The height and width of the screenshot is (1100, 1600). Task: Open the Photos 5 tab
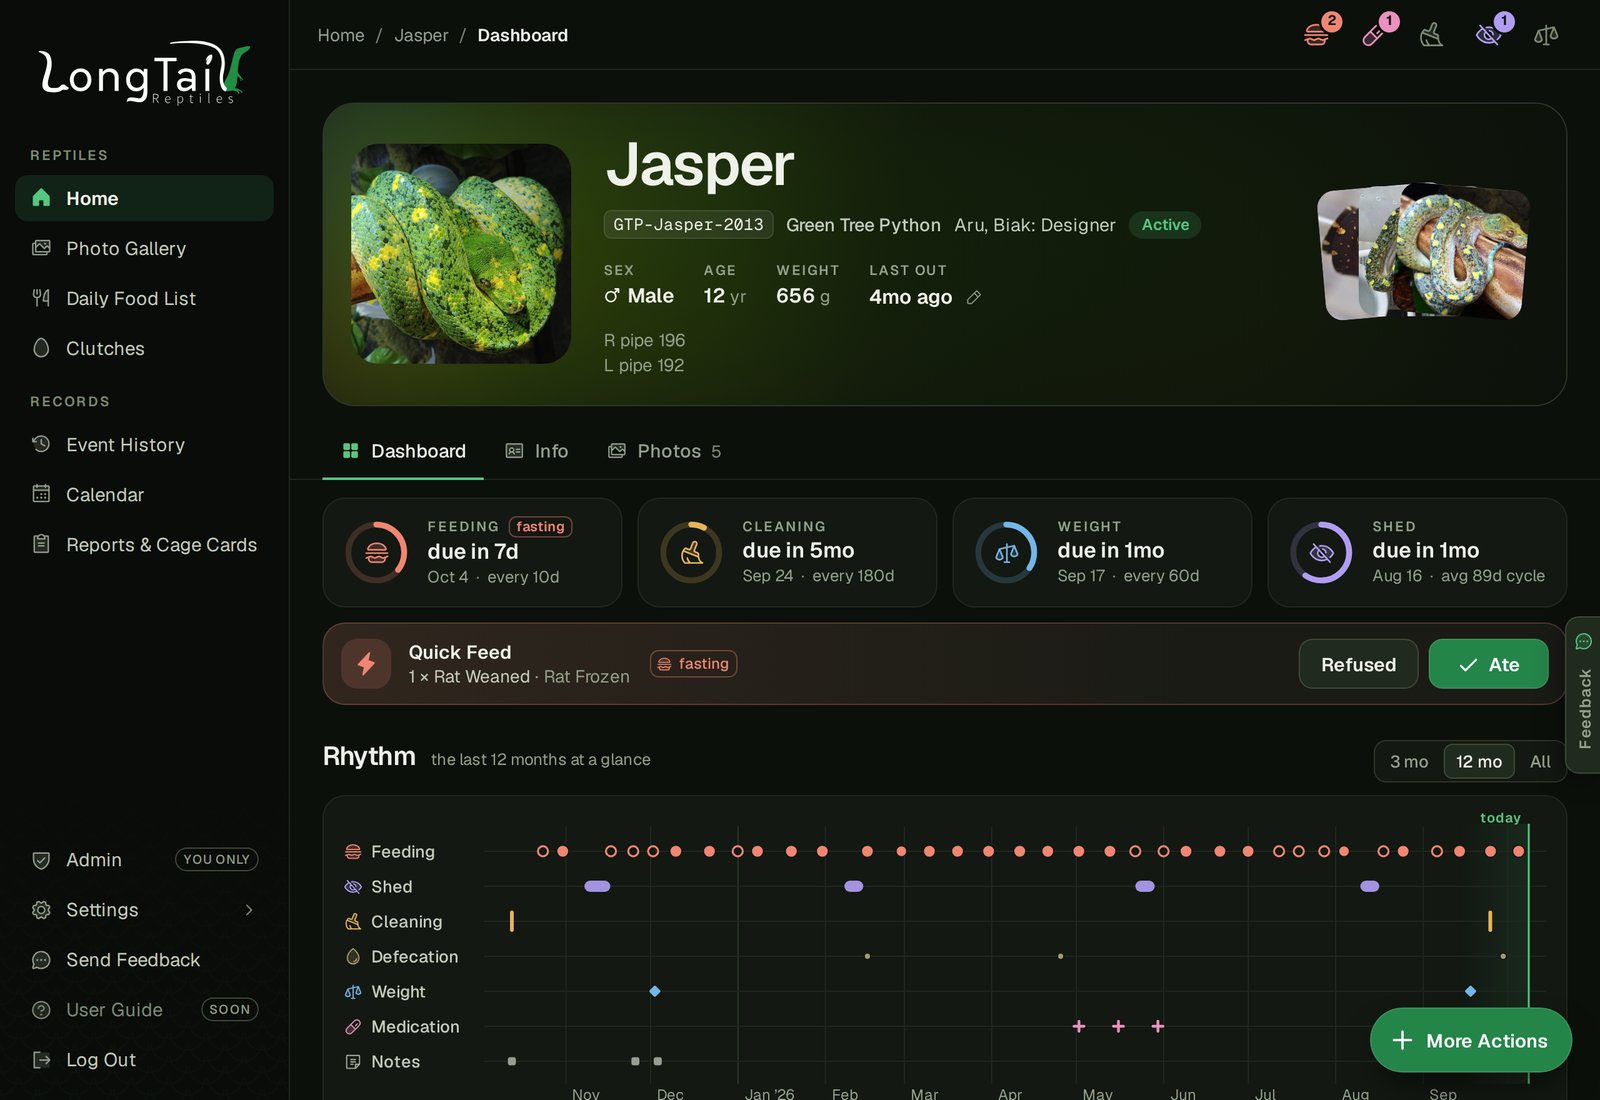click(664, 451)
